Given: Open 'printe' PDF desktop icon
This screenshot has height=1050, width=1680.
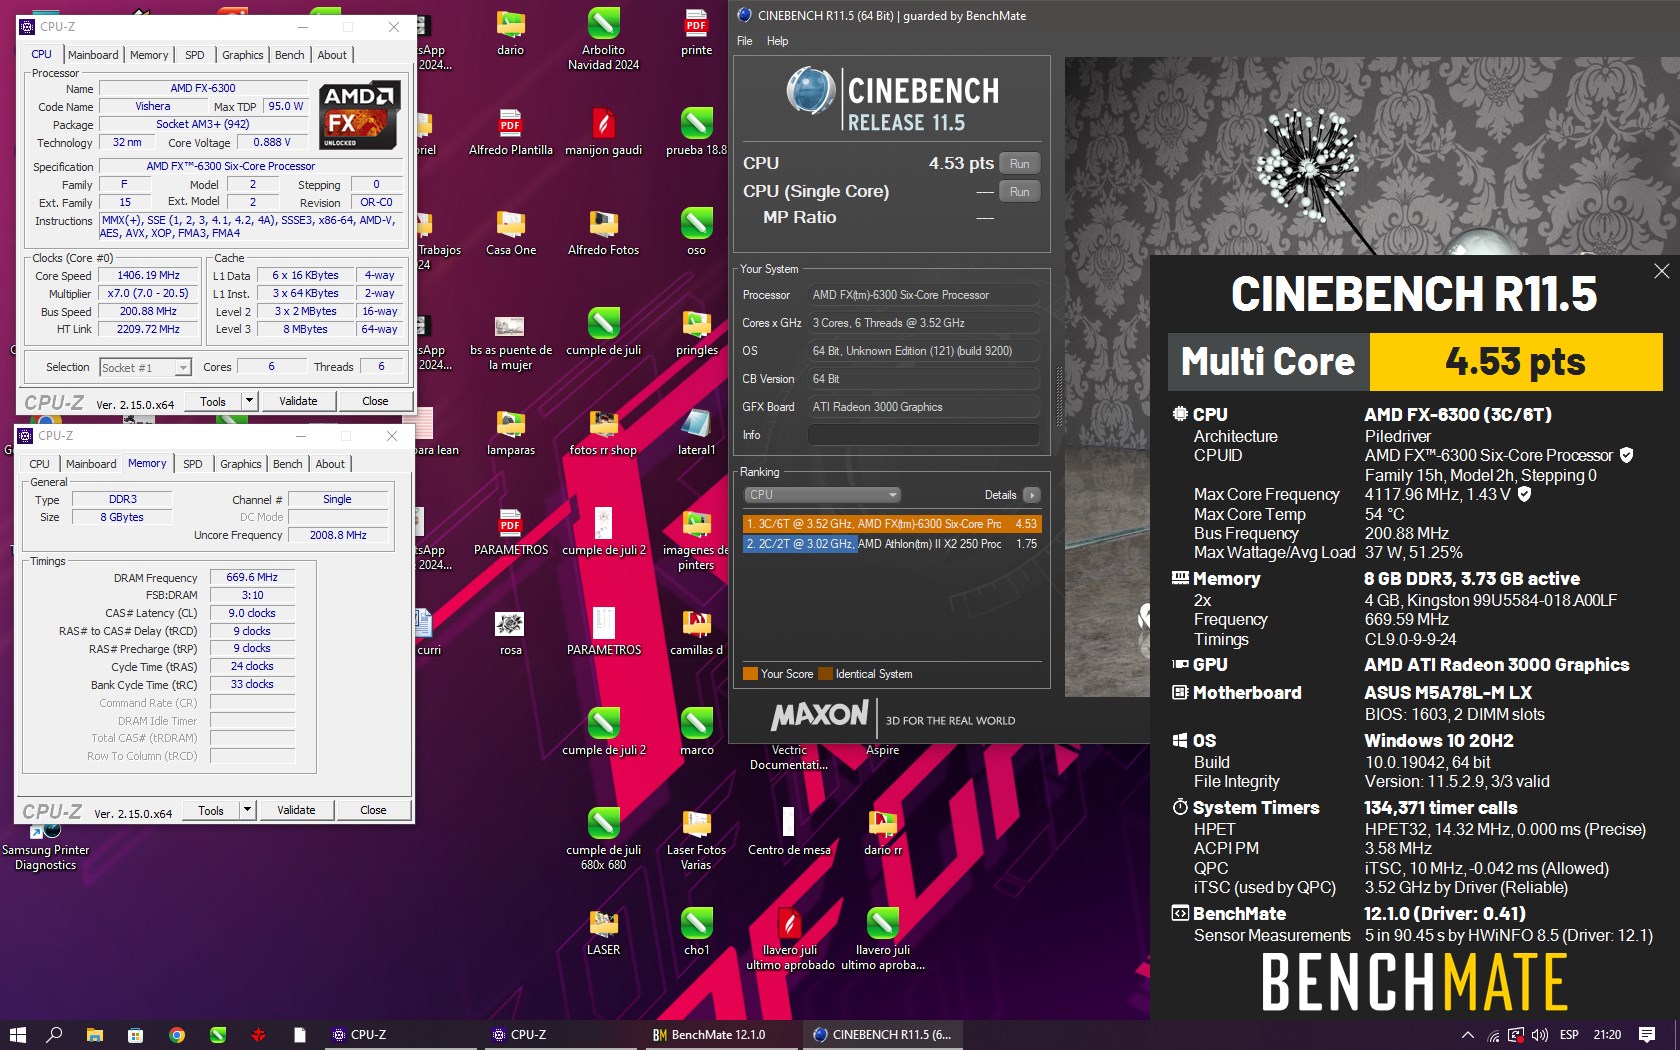Looking at the screenshot, I should [x=696, y=32].
